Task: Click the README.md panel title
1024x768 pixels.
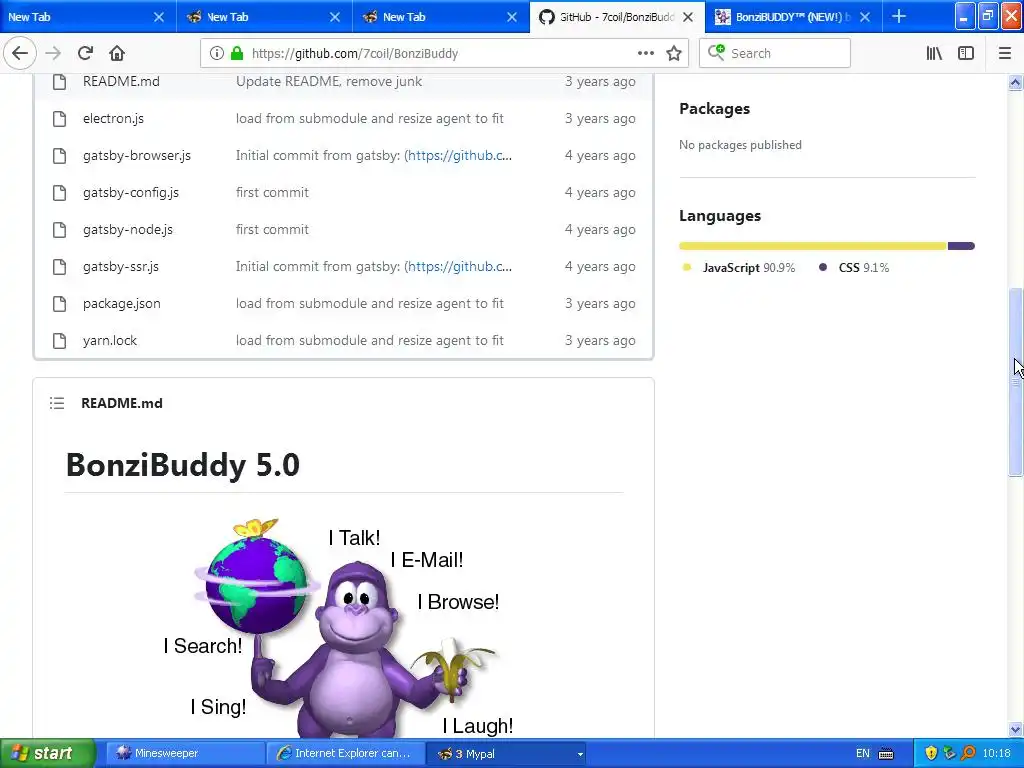Action: coord(121,403)
